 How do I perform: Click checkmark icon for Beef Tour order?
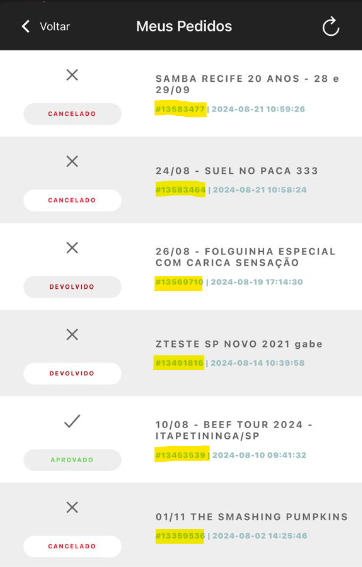pyautogui.click(x=72, y=421)
